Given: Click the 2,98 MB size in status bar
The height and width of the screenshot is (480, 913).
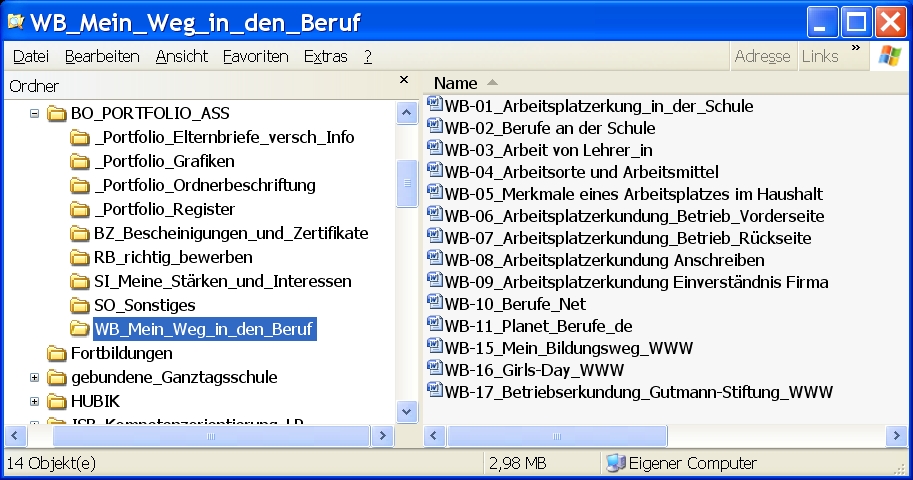Looking at the screenshot, I should click(x=518, y=463).
